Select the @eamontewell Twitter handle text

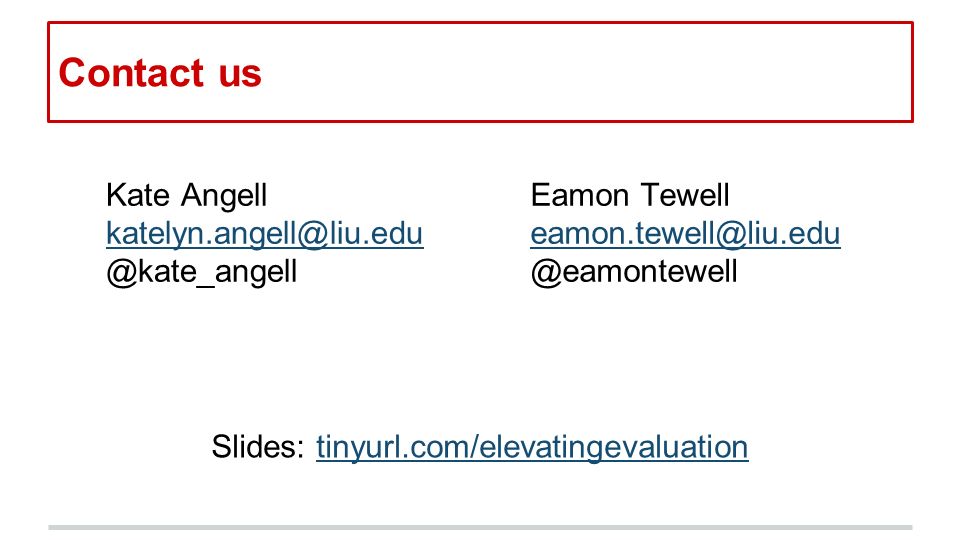pos(634,272)
